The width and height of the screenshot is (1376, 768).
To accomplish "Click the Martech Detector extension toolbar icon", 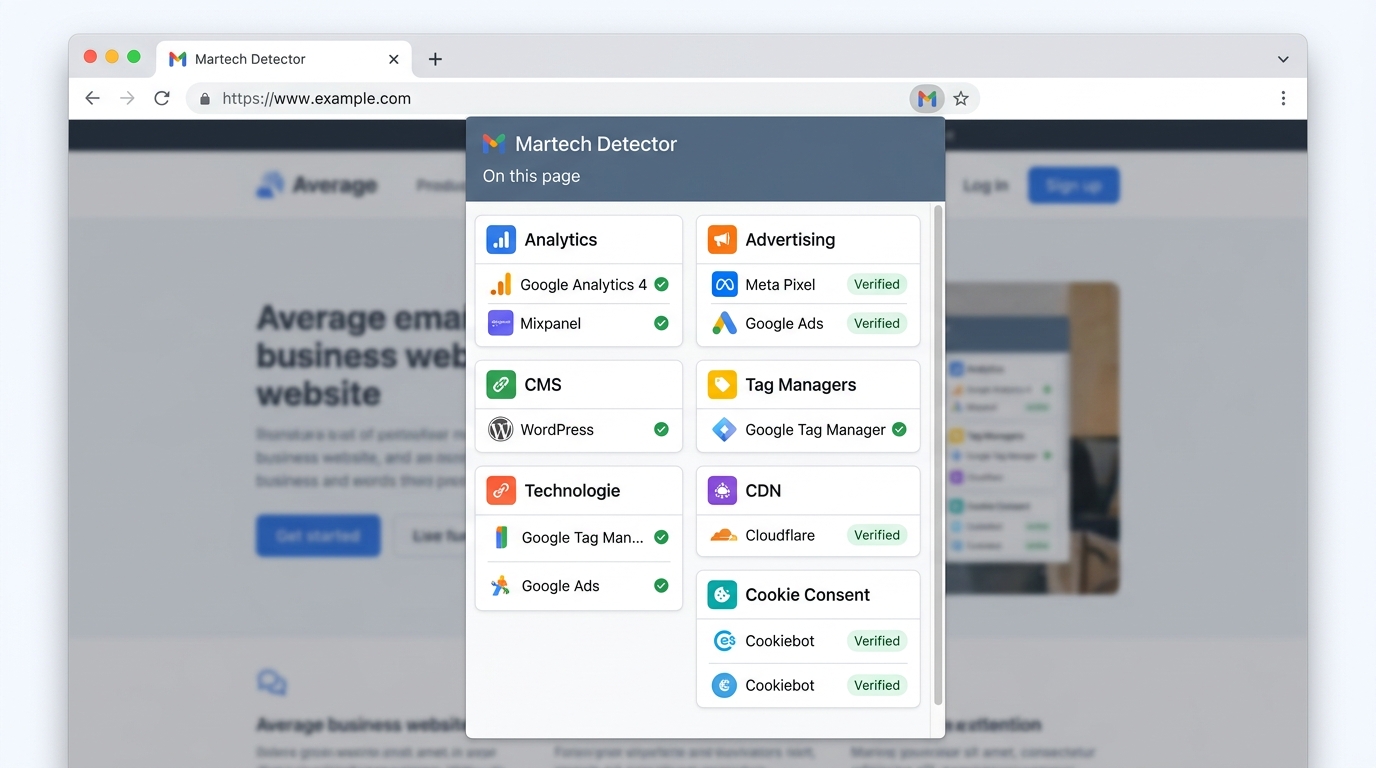I will point(927,98).
